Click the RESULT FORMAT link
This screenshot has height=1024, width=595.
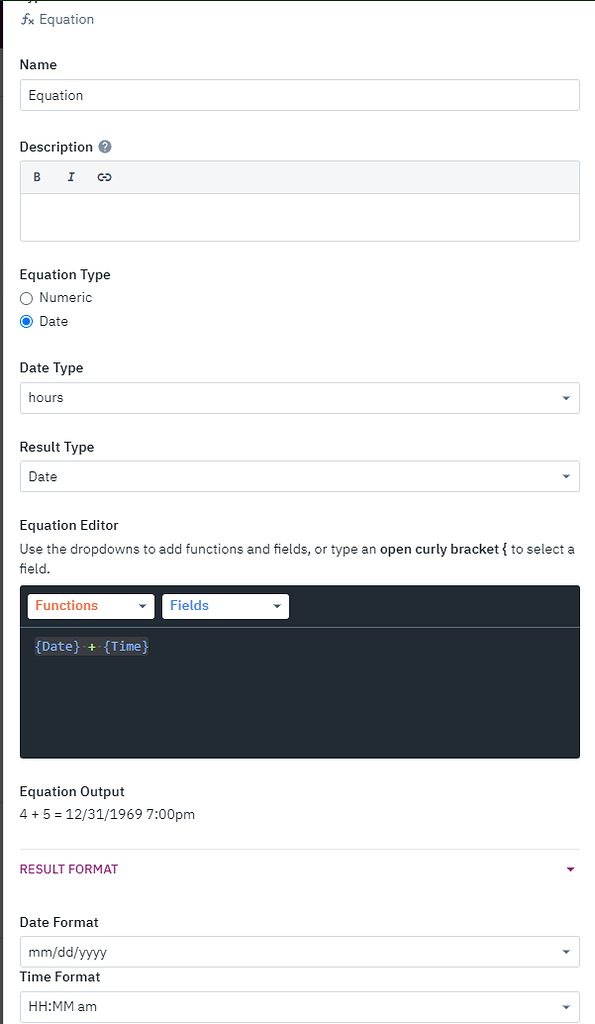(x=68, y=869)
